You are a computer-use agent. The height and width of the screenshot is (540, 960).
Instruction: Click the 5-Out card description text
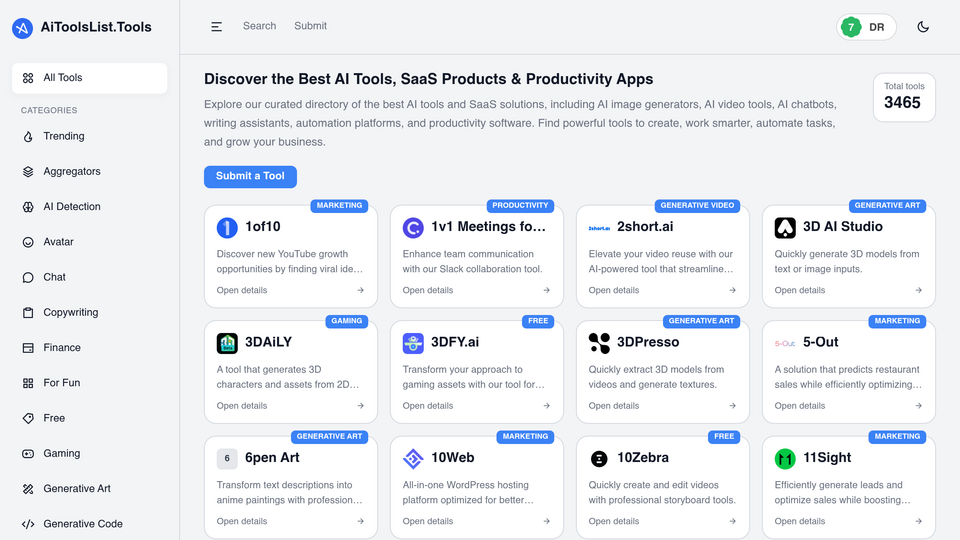[848, 377]
